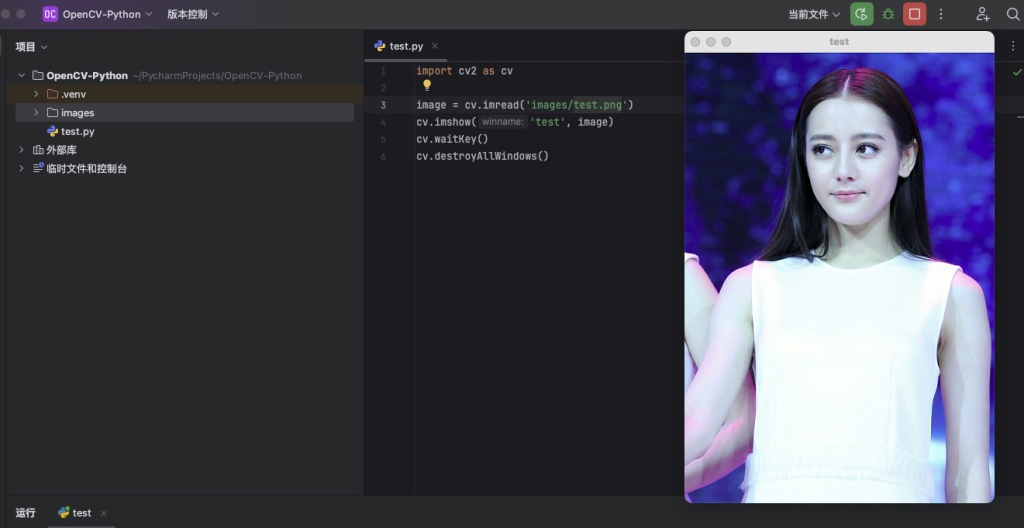1024x528 pixels.
Task: Close the test image window
Action: pos(695,42)
